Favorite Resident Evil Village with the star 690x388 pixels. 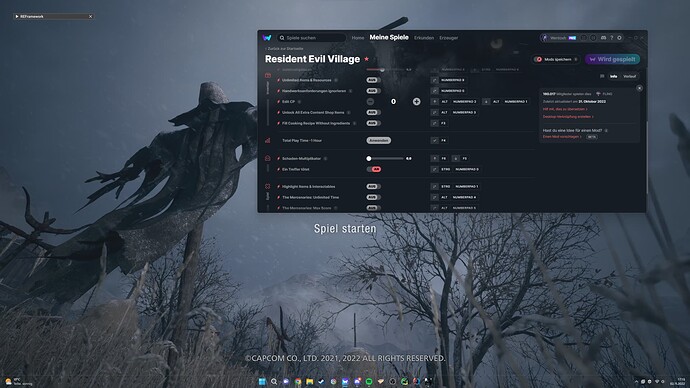366,59
